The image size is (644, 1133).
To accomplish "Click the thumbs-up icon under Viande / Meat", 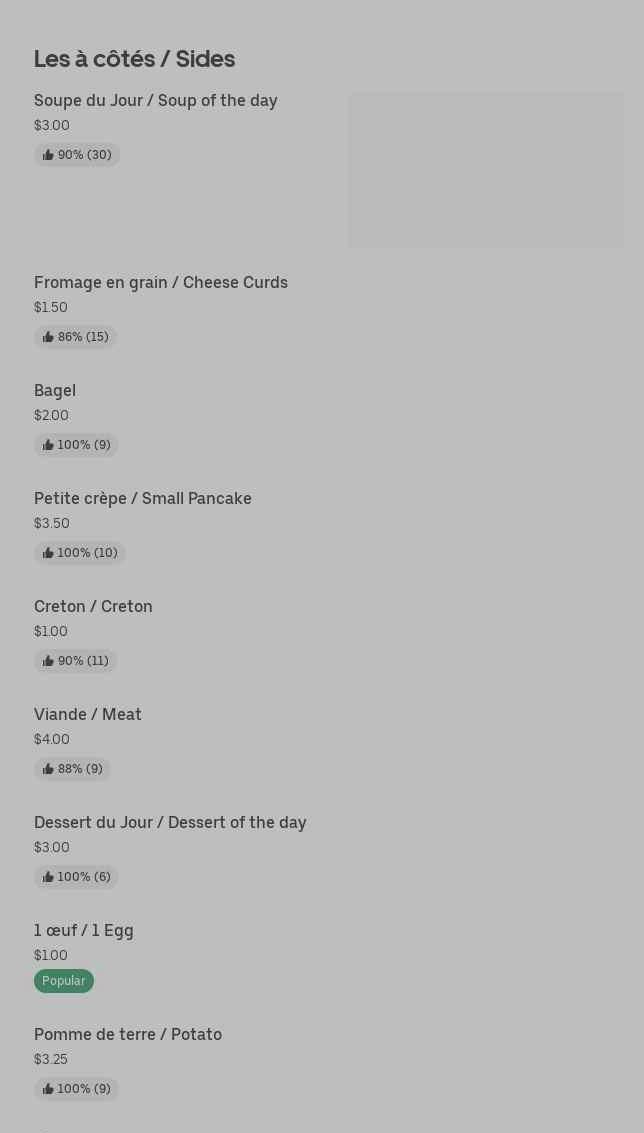I will [48, 769].
